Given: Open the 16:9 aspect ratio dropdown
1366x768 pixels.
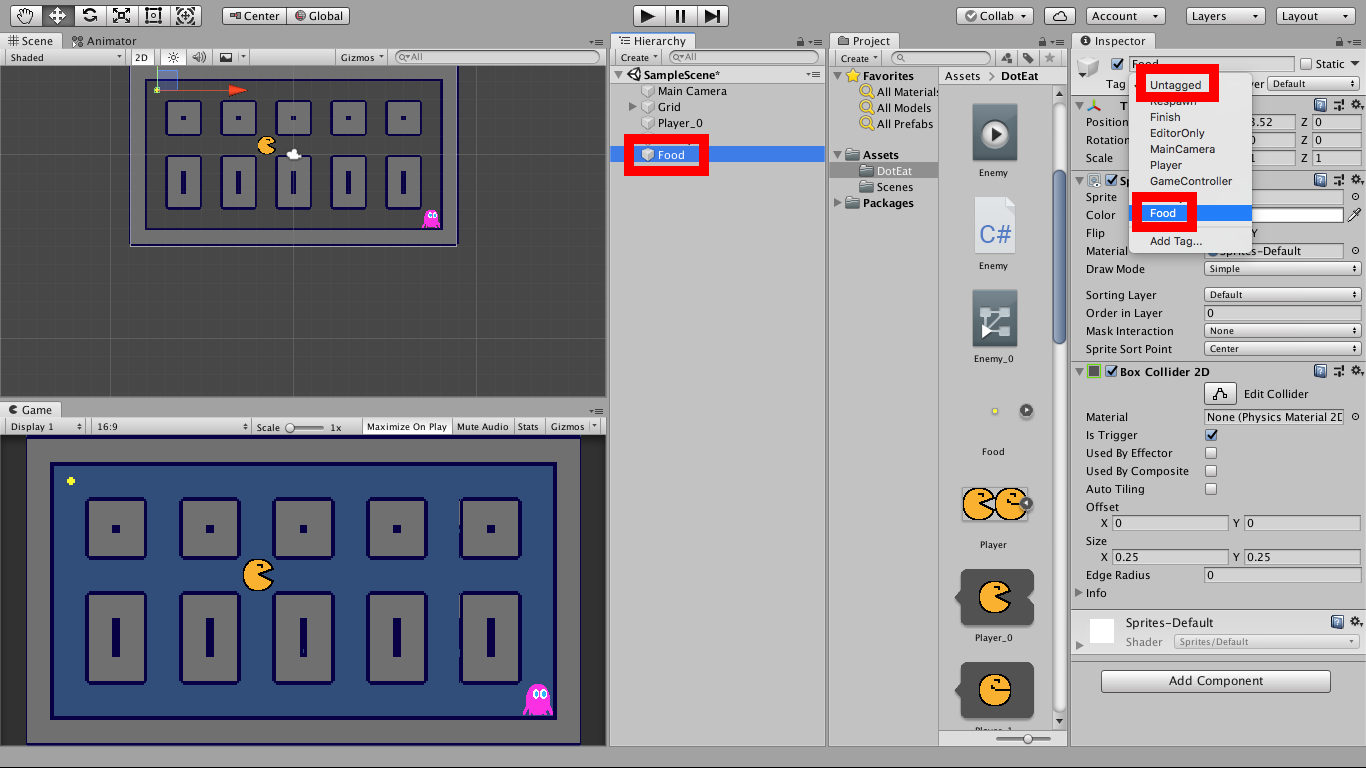Looking at the screenshot, I should (x=172, y=427).
